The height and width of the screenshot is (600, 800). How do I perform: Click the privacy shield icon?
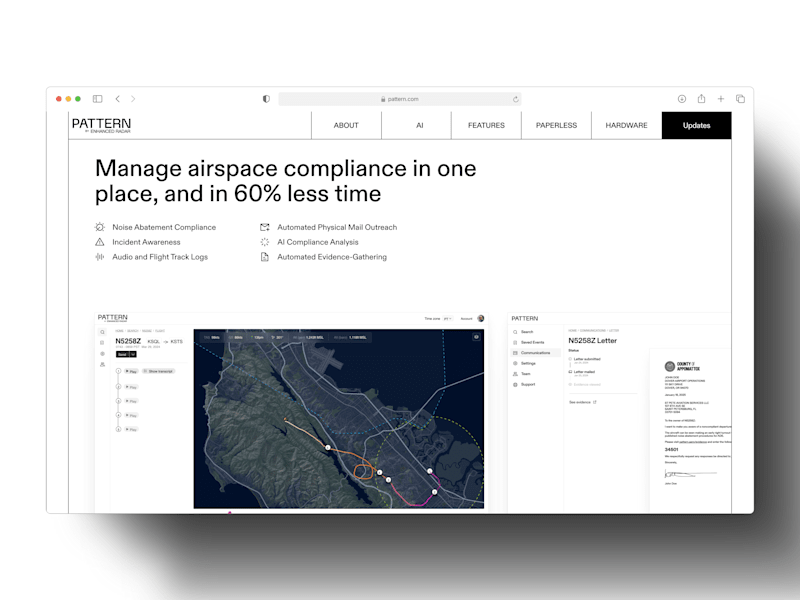[266, 99]
